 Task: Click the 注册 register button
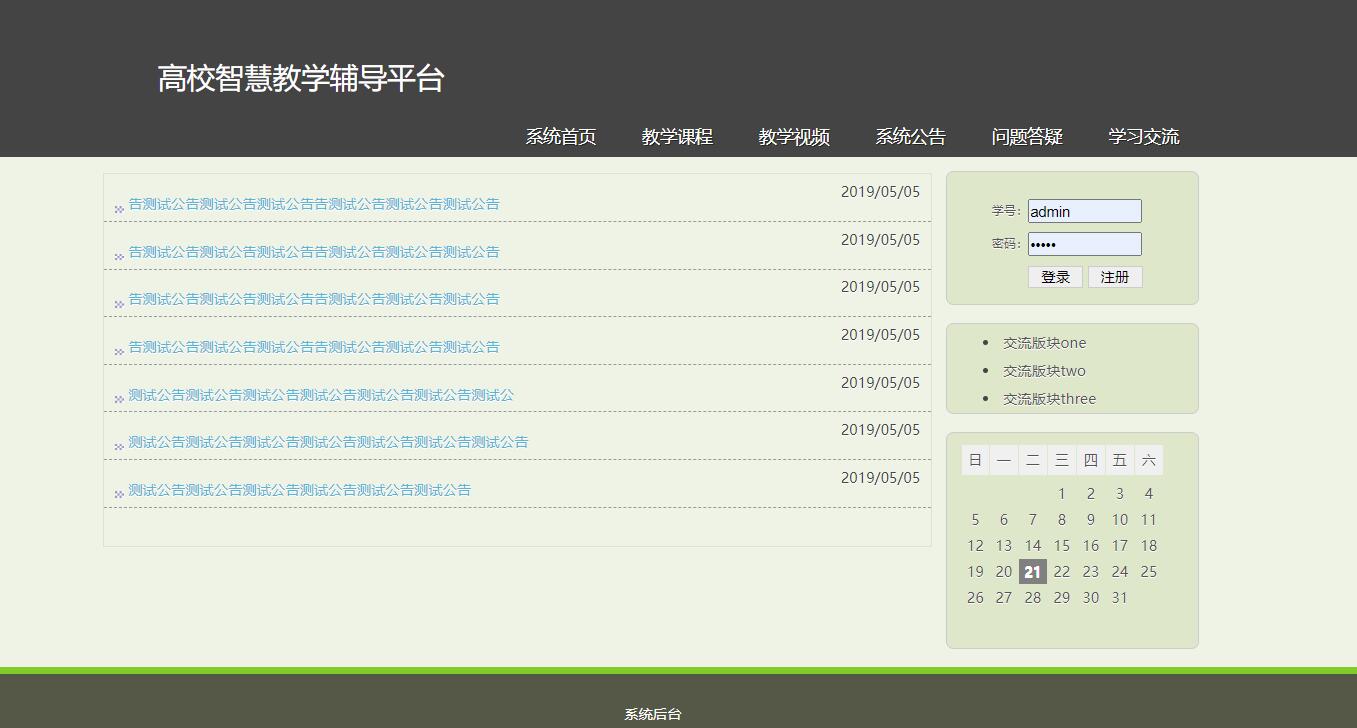[1115, 277]
